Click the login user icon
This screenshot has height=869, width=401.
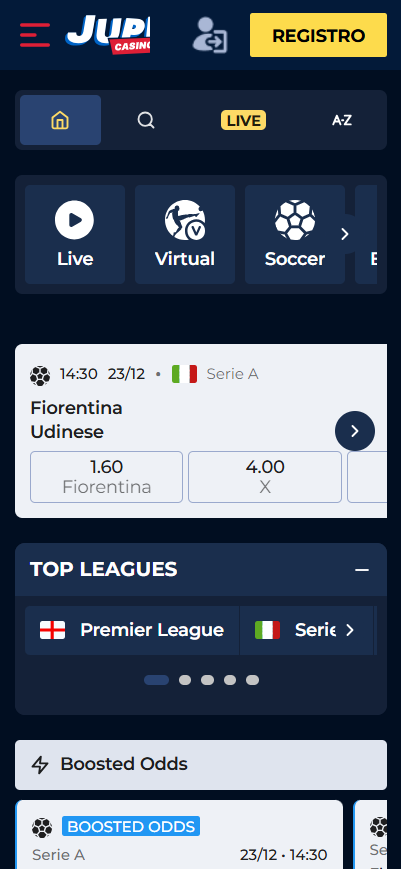pos(210,35)
